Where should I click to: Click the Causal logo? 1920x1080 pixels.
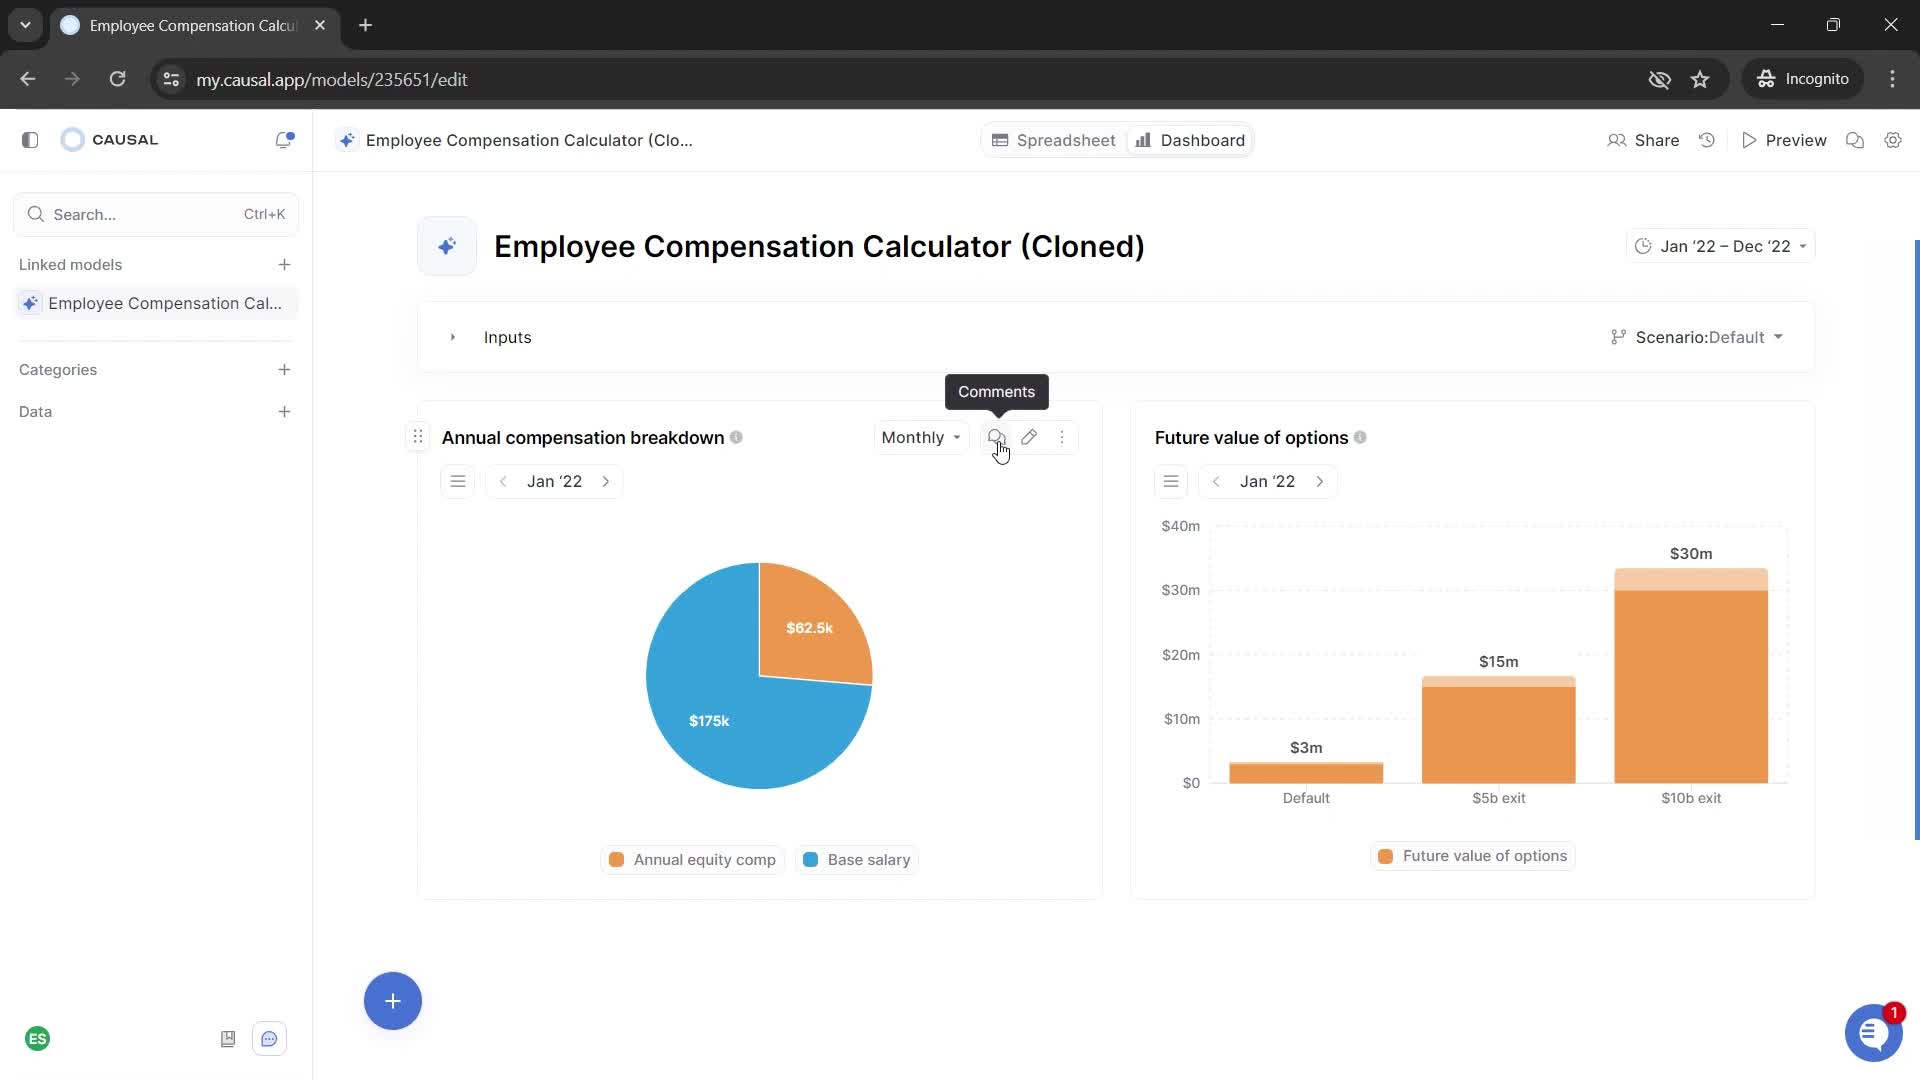110,140
